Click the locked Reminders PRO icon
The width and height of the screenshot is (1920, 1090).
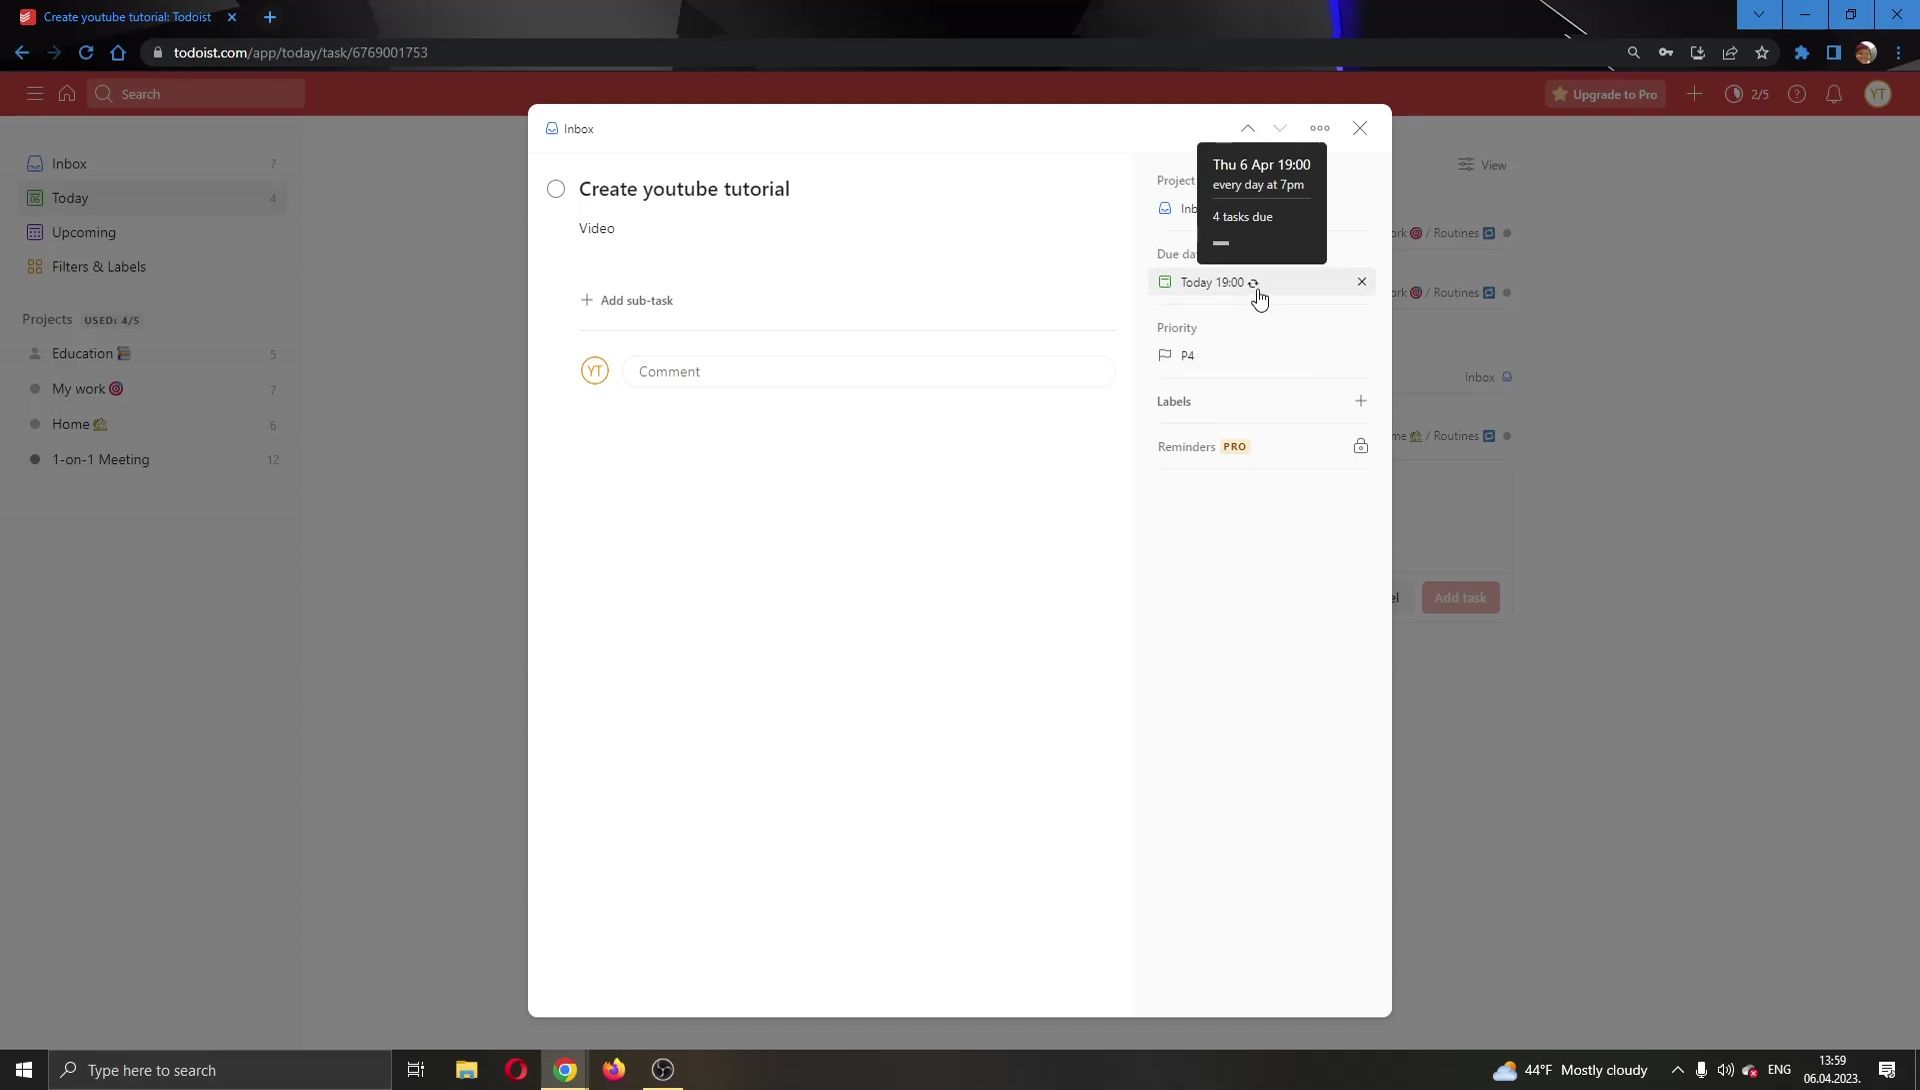1361,446
